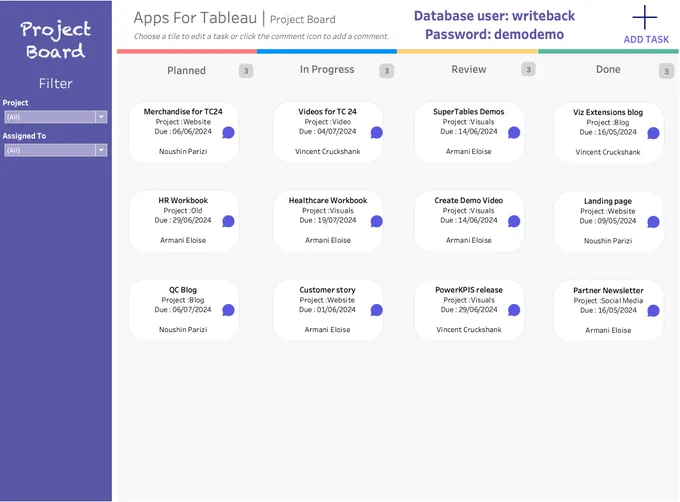680x502 pixels.
Task: Click the Review column count badge
Action: 528,69
